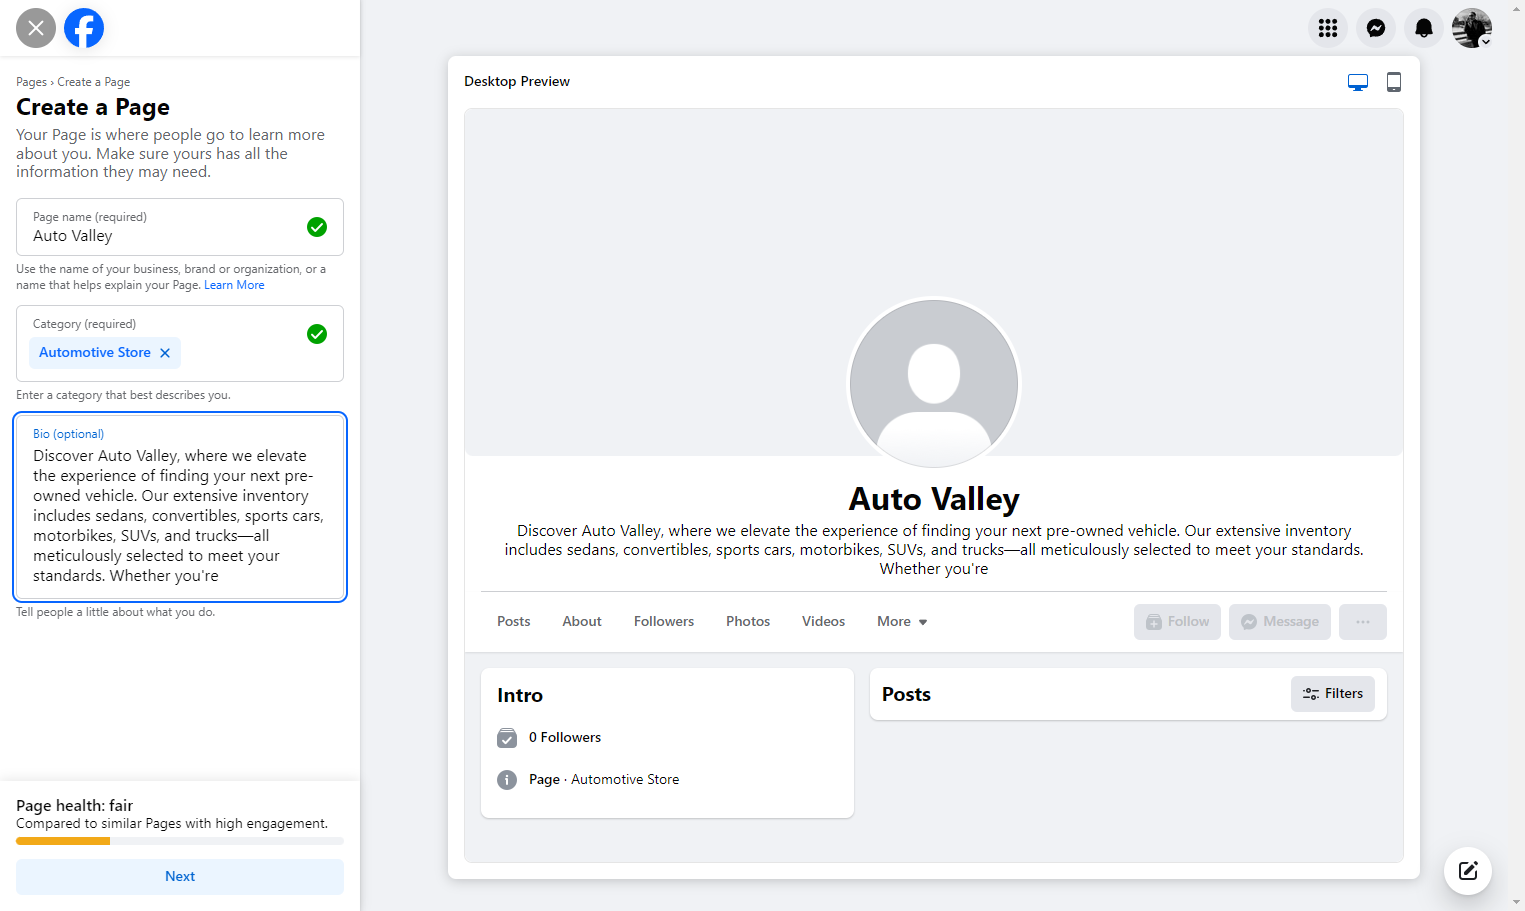Click the Create a Page breadcrumb text

click(x=94, y=82)
